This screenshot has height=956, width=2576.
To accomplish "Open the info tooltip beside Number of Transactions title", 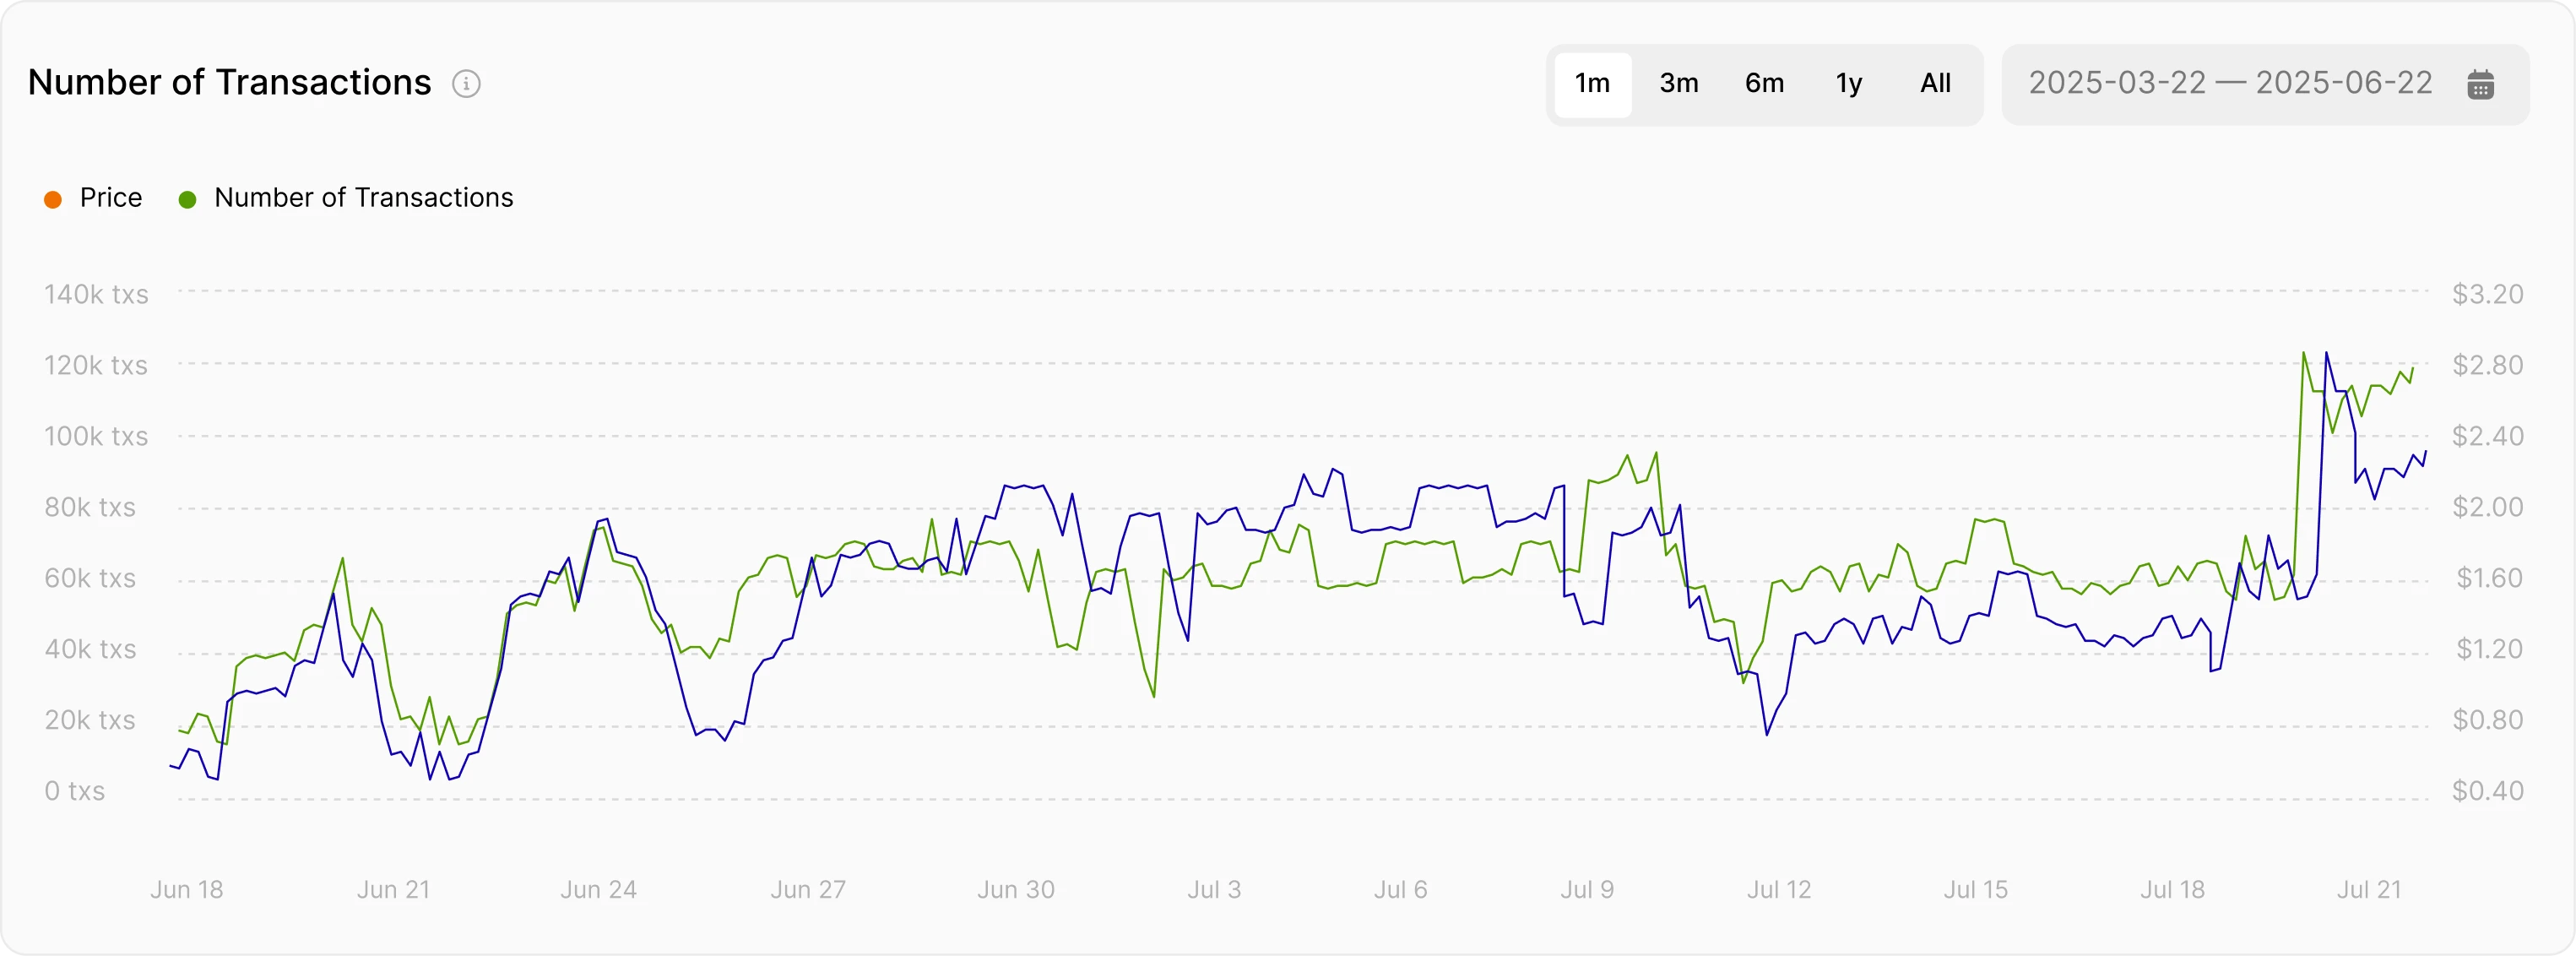I will 466,84.
